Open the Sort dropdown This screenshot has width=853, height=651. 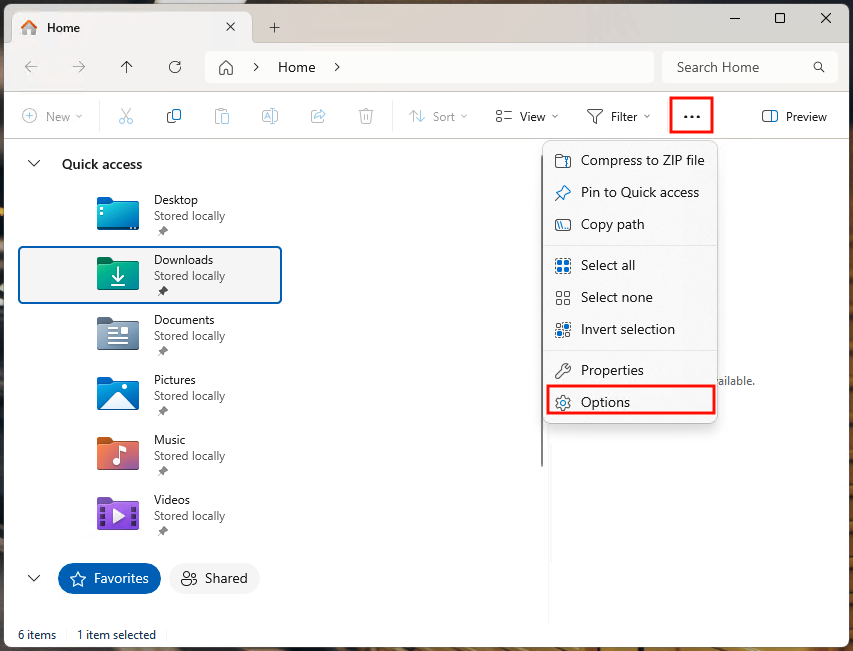pos(438,116)
